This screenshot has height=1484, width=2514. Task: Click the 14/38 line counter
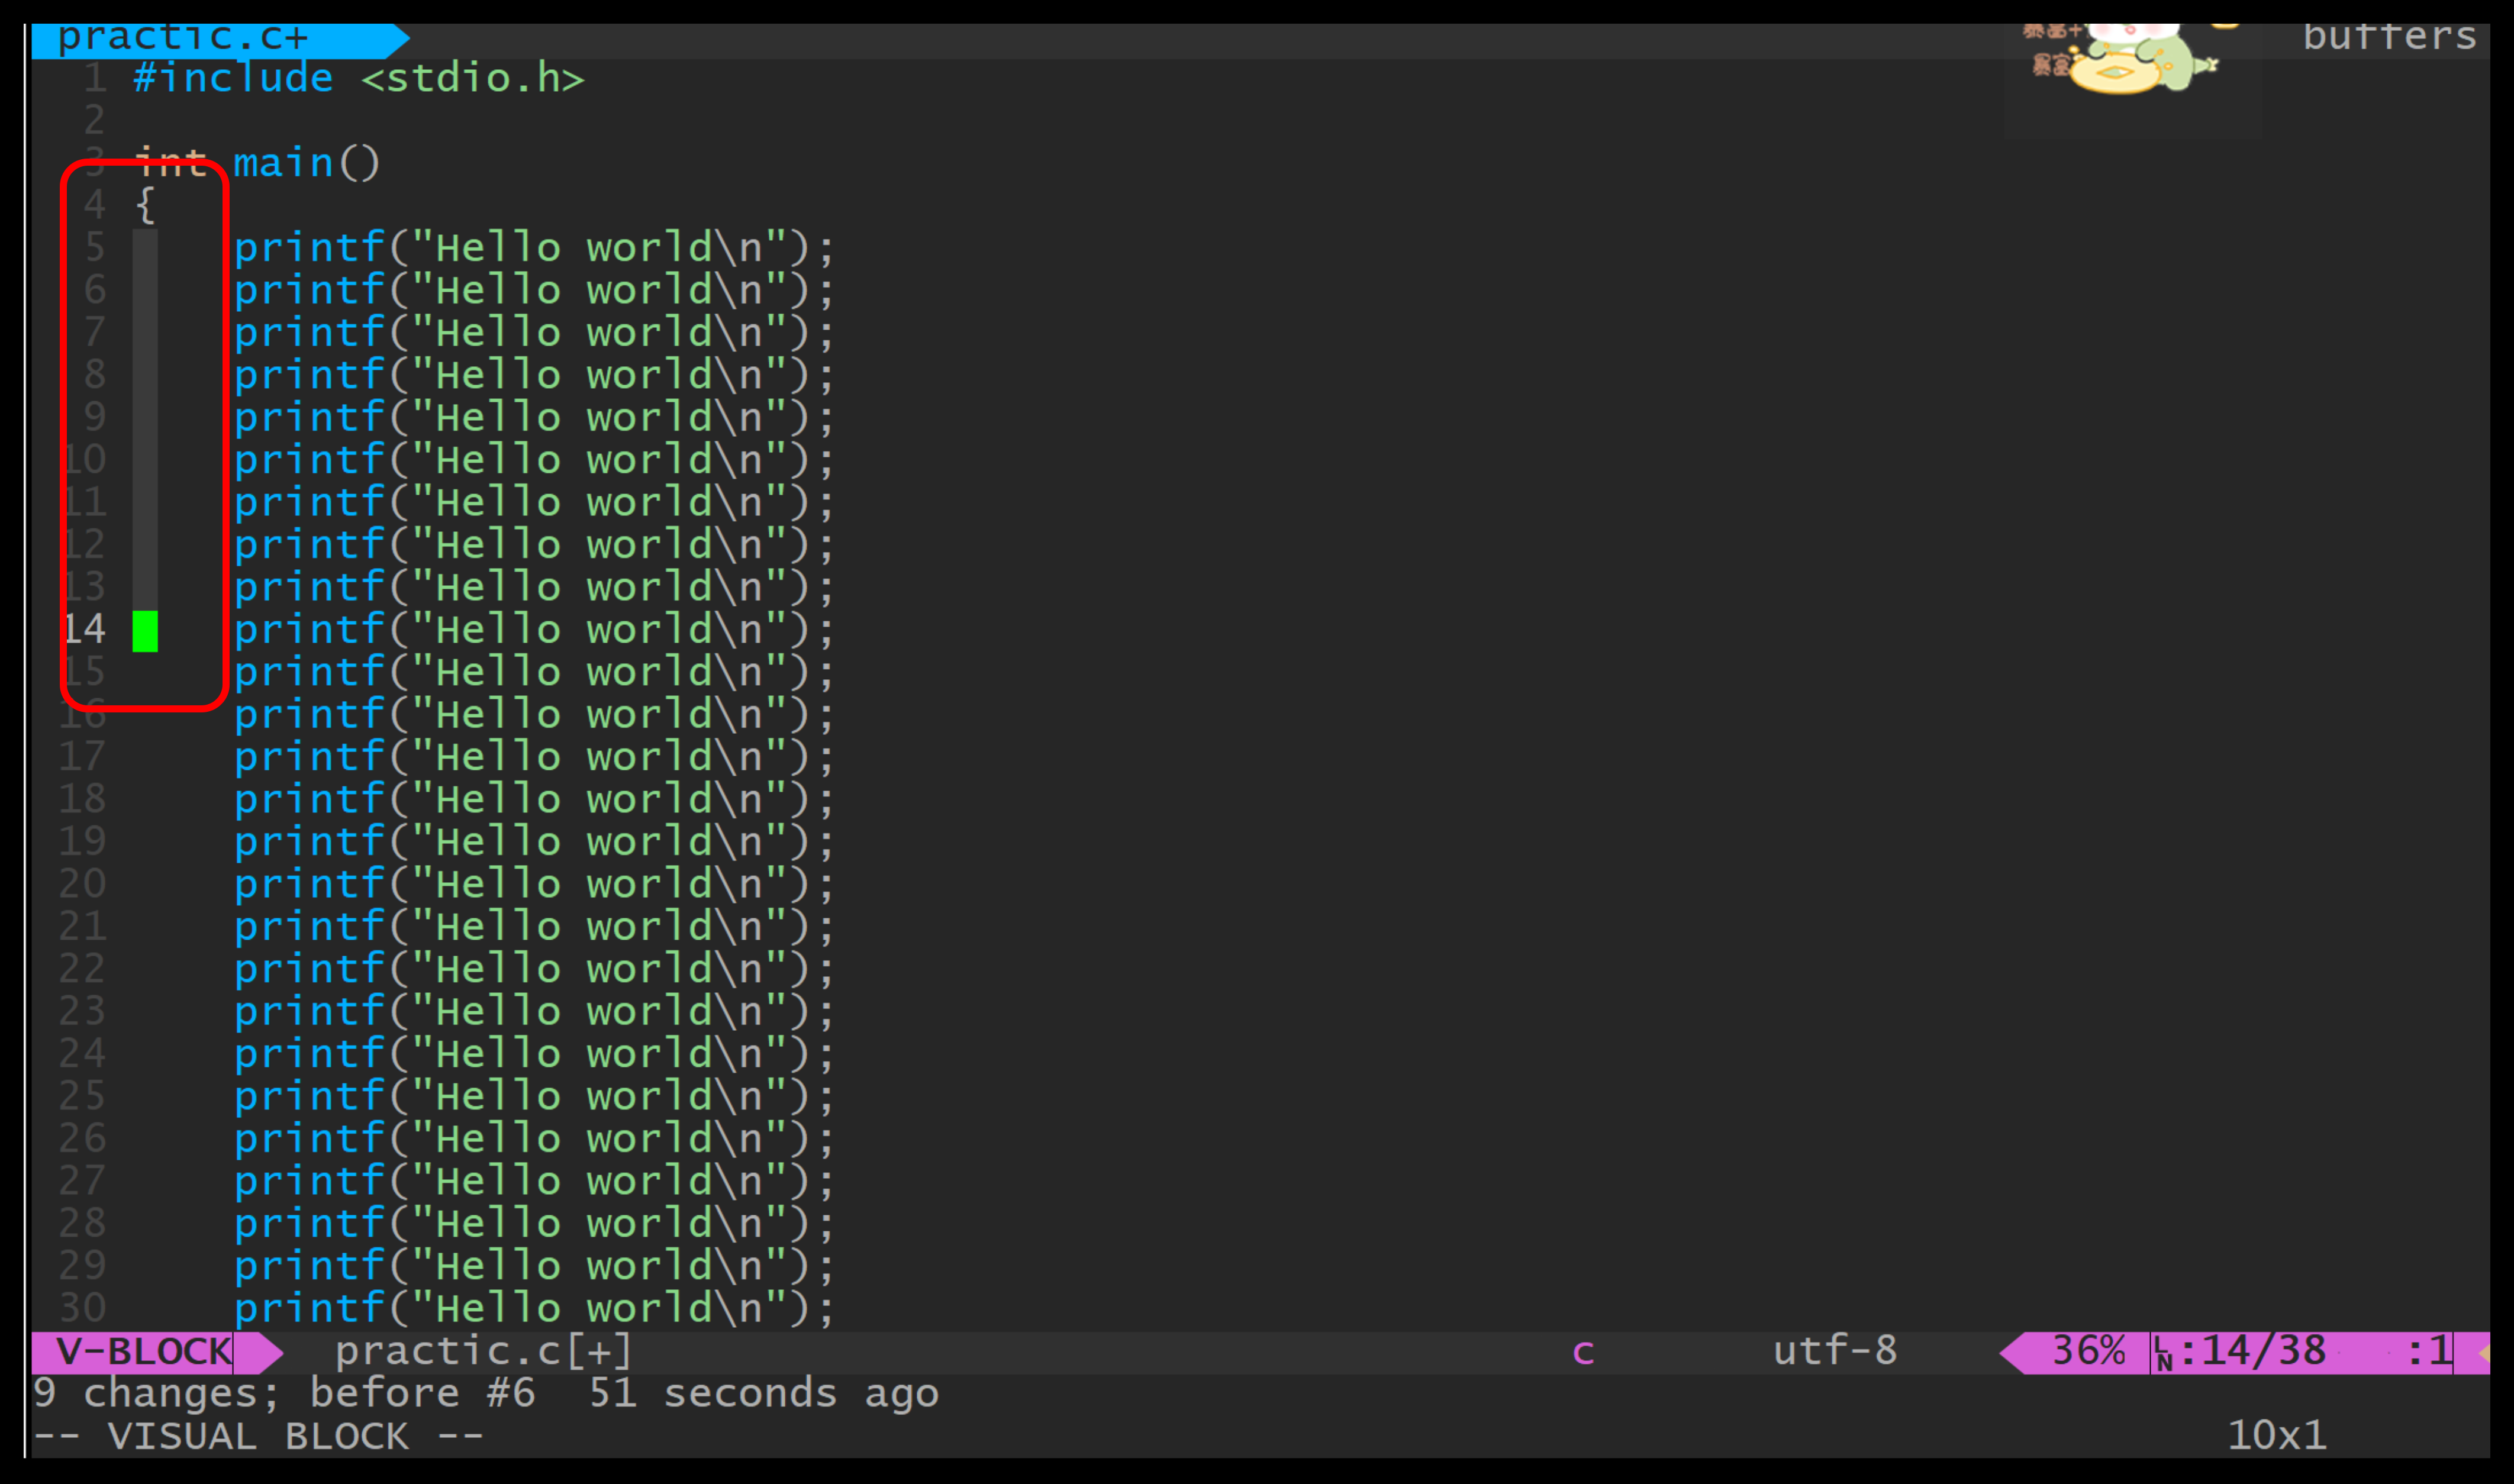tap(2263, 1352)
